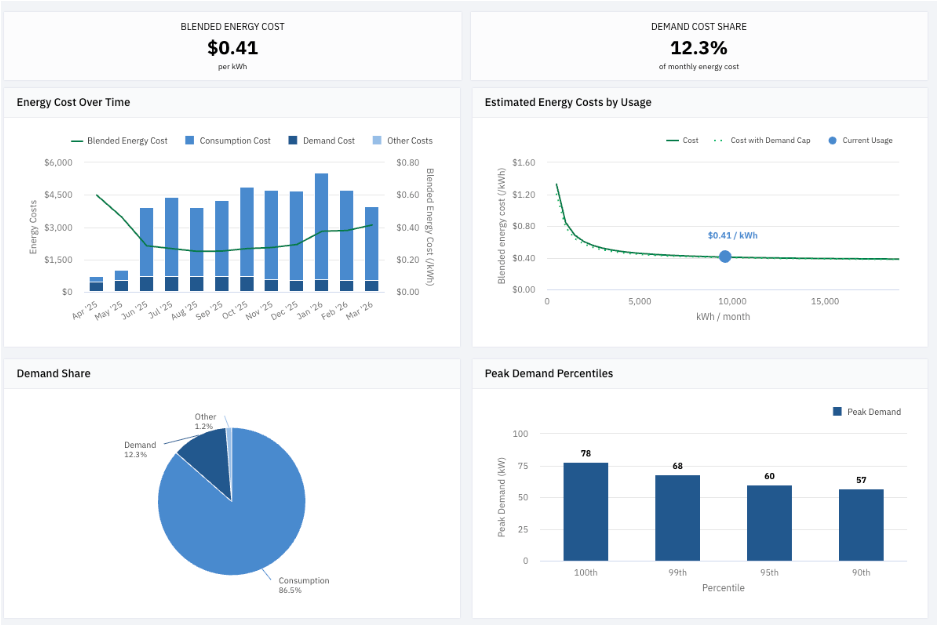Click the 78 bar value label
Screen dimensions: 938x626
pyautogui.click(x=586, y=453)
